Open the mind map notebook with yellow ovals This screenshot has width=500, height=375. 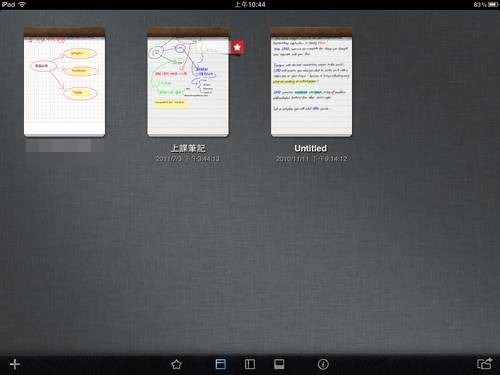point(64,82)
